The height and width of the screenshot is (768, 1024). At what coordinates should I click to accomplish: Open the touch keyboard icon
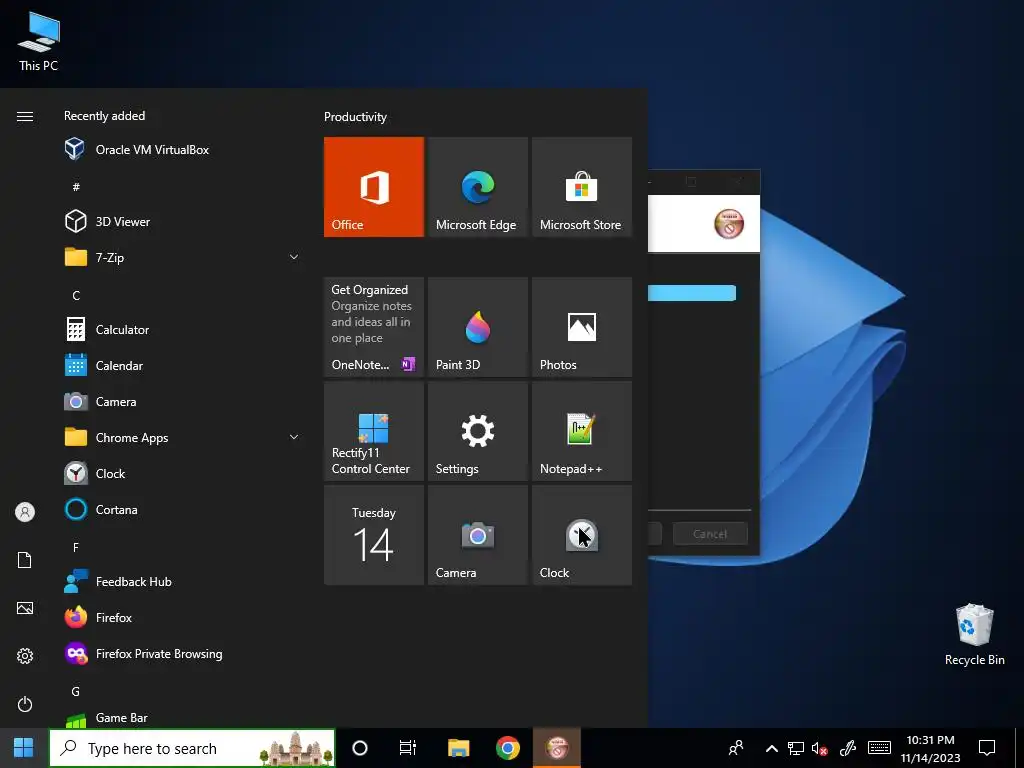pos(879,748)
